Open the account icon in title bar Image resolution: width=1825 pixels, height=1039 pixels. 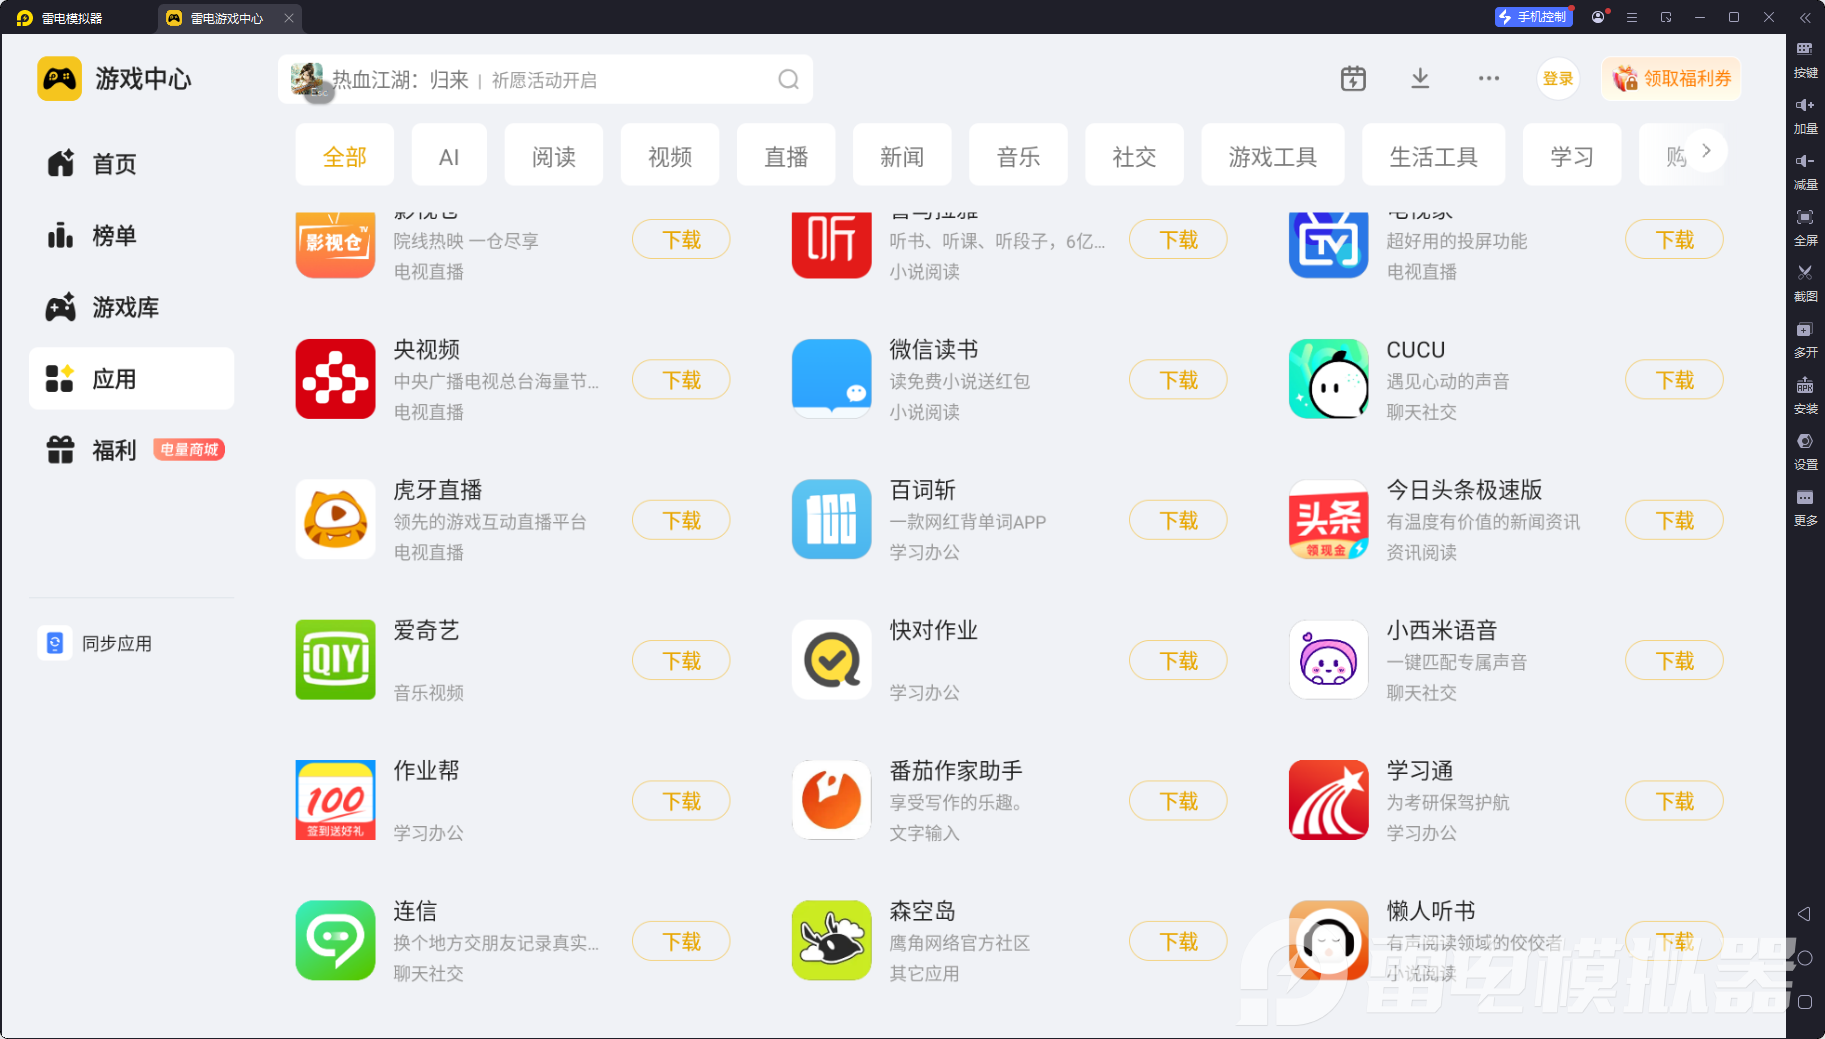click(1598, 17)
